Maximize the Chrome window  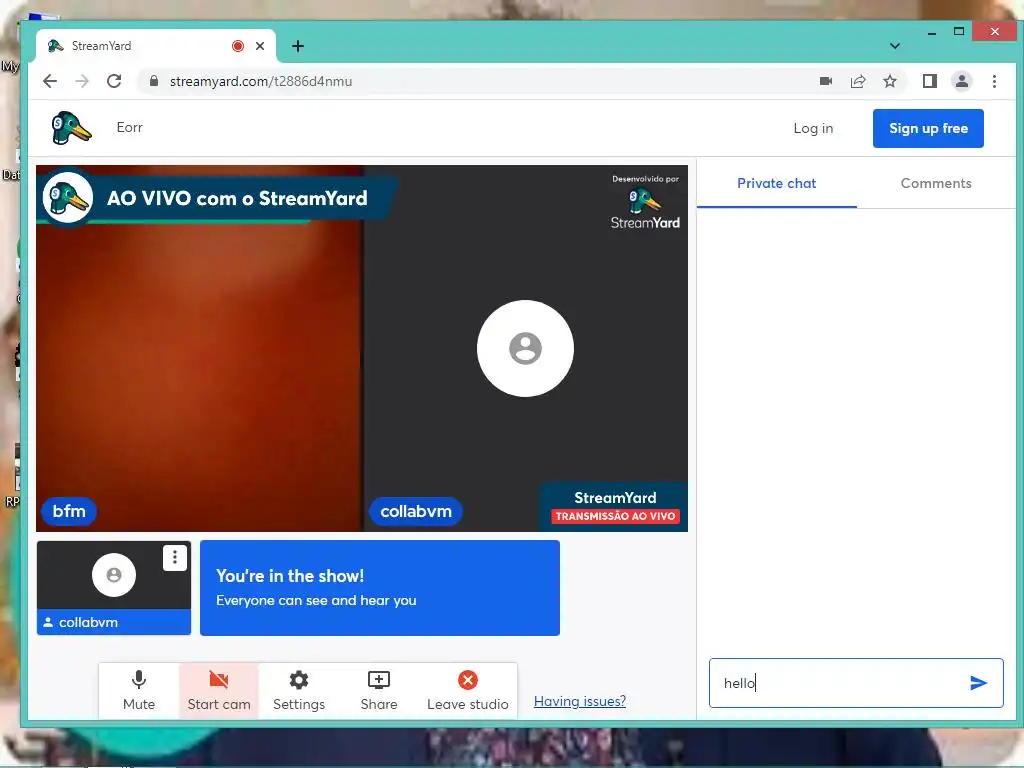(959, 32)
